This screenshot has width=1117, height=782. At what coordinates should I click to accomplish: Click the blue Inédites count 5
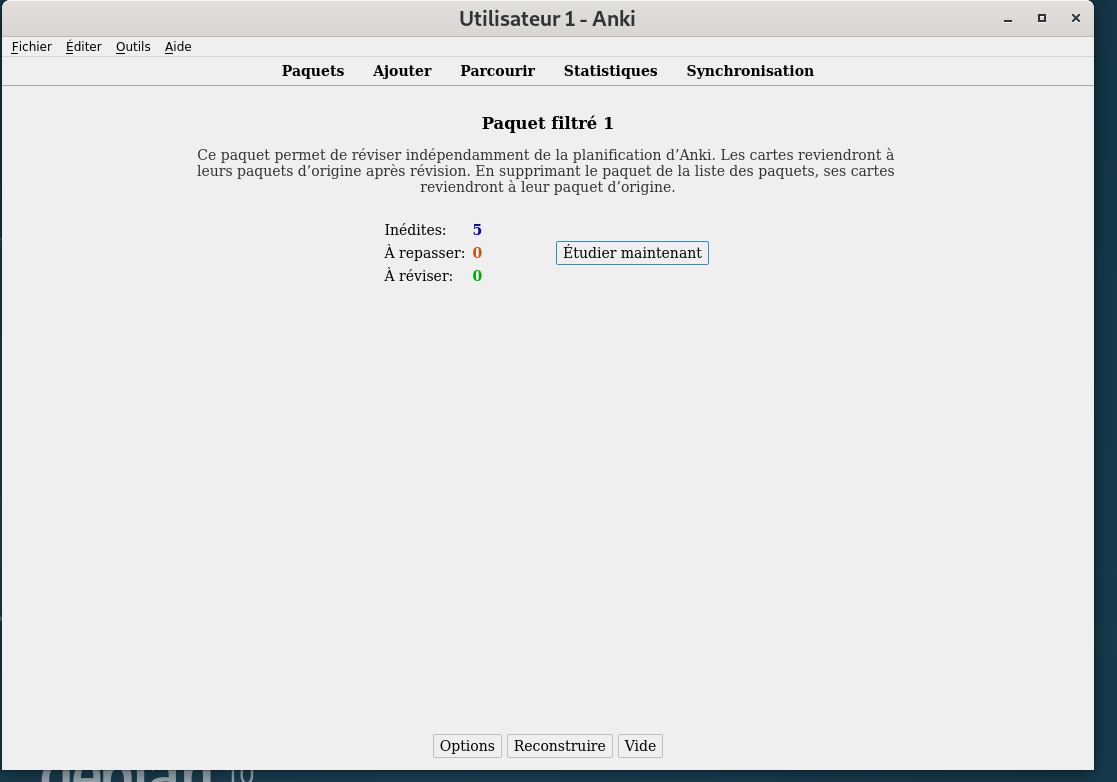477,230
